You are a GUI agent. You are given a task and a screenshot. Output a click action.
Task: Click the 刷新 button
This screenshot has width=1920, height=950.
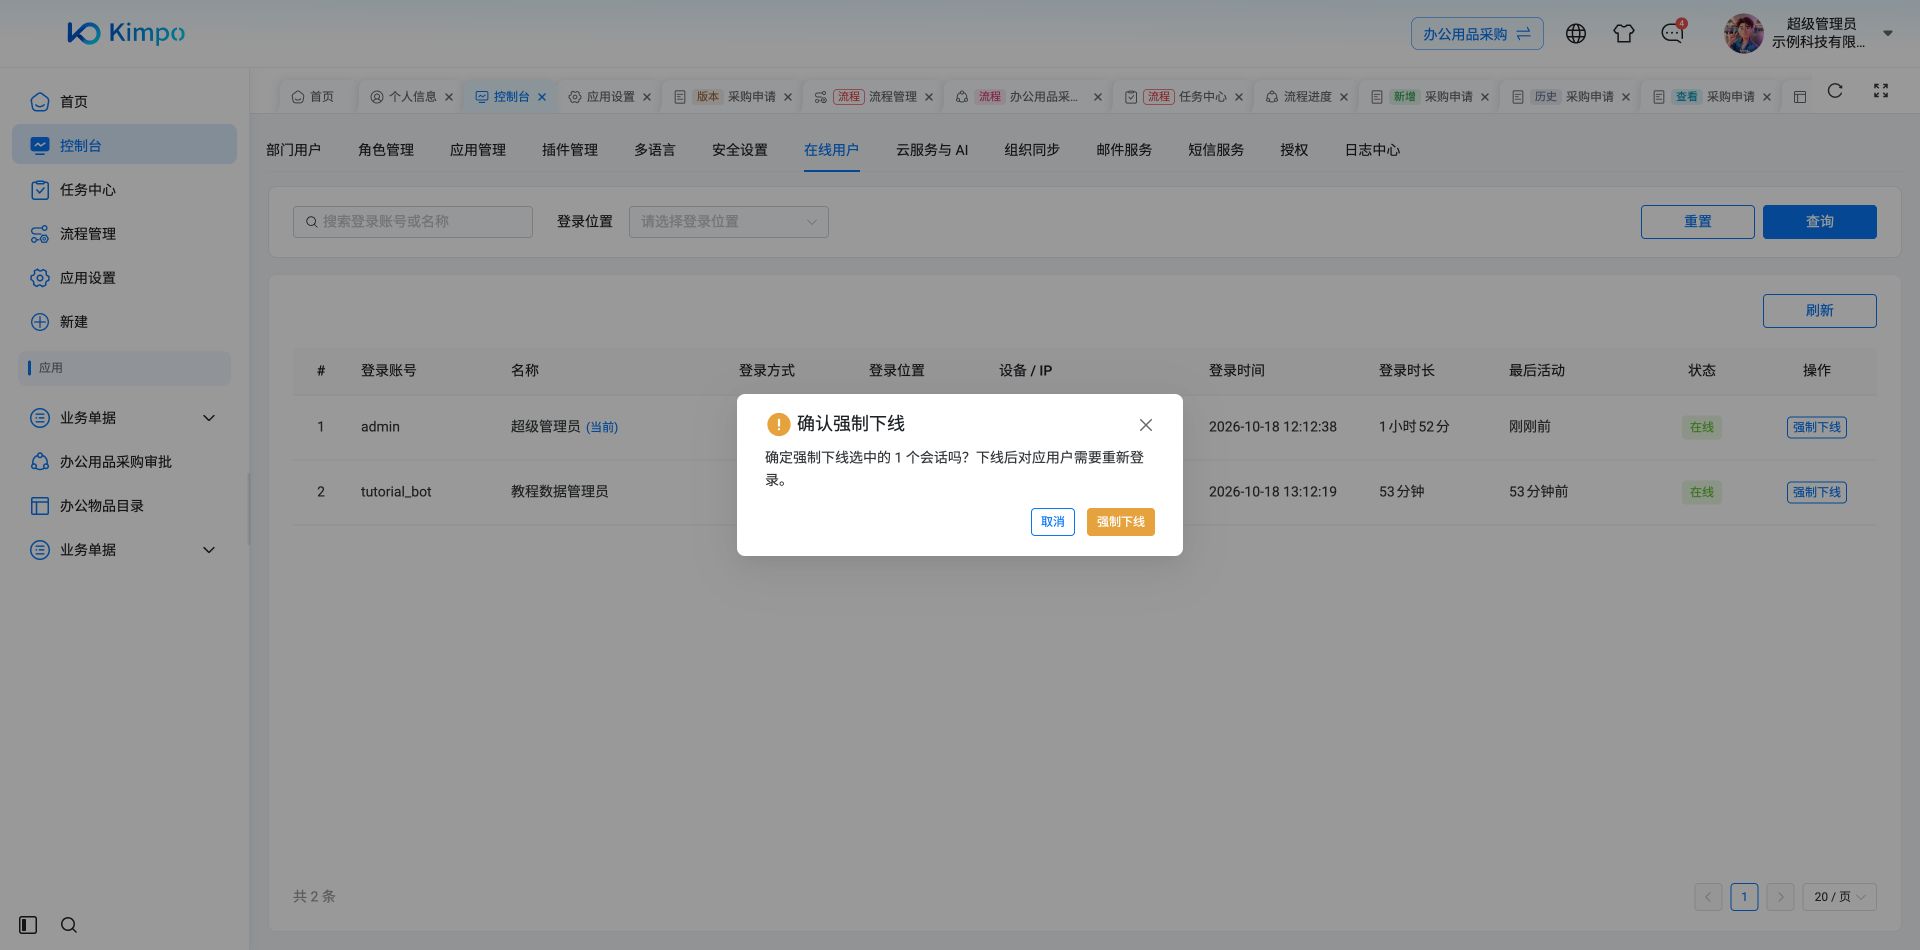(1820, 310)
